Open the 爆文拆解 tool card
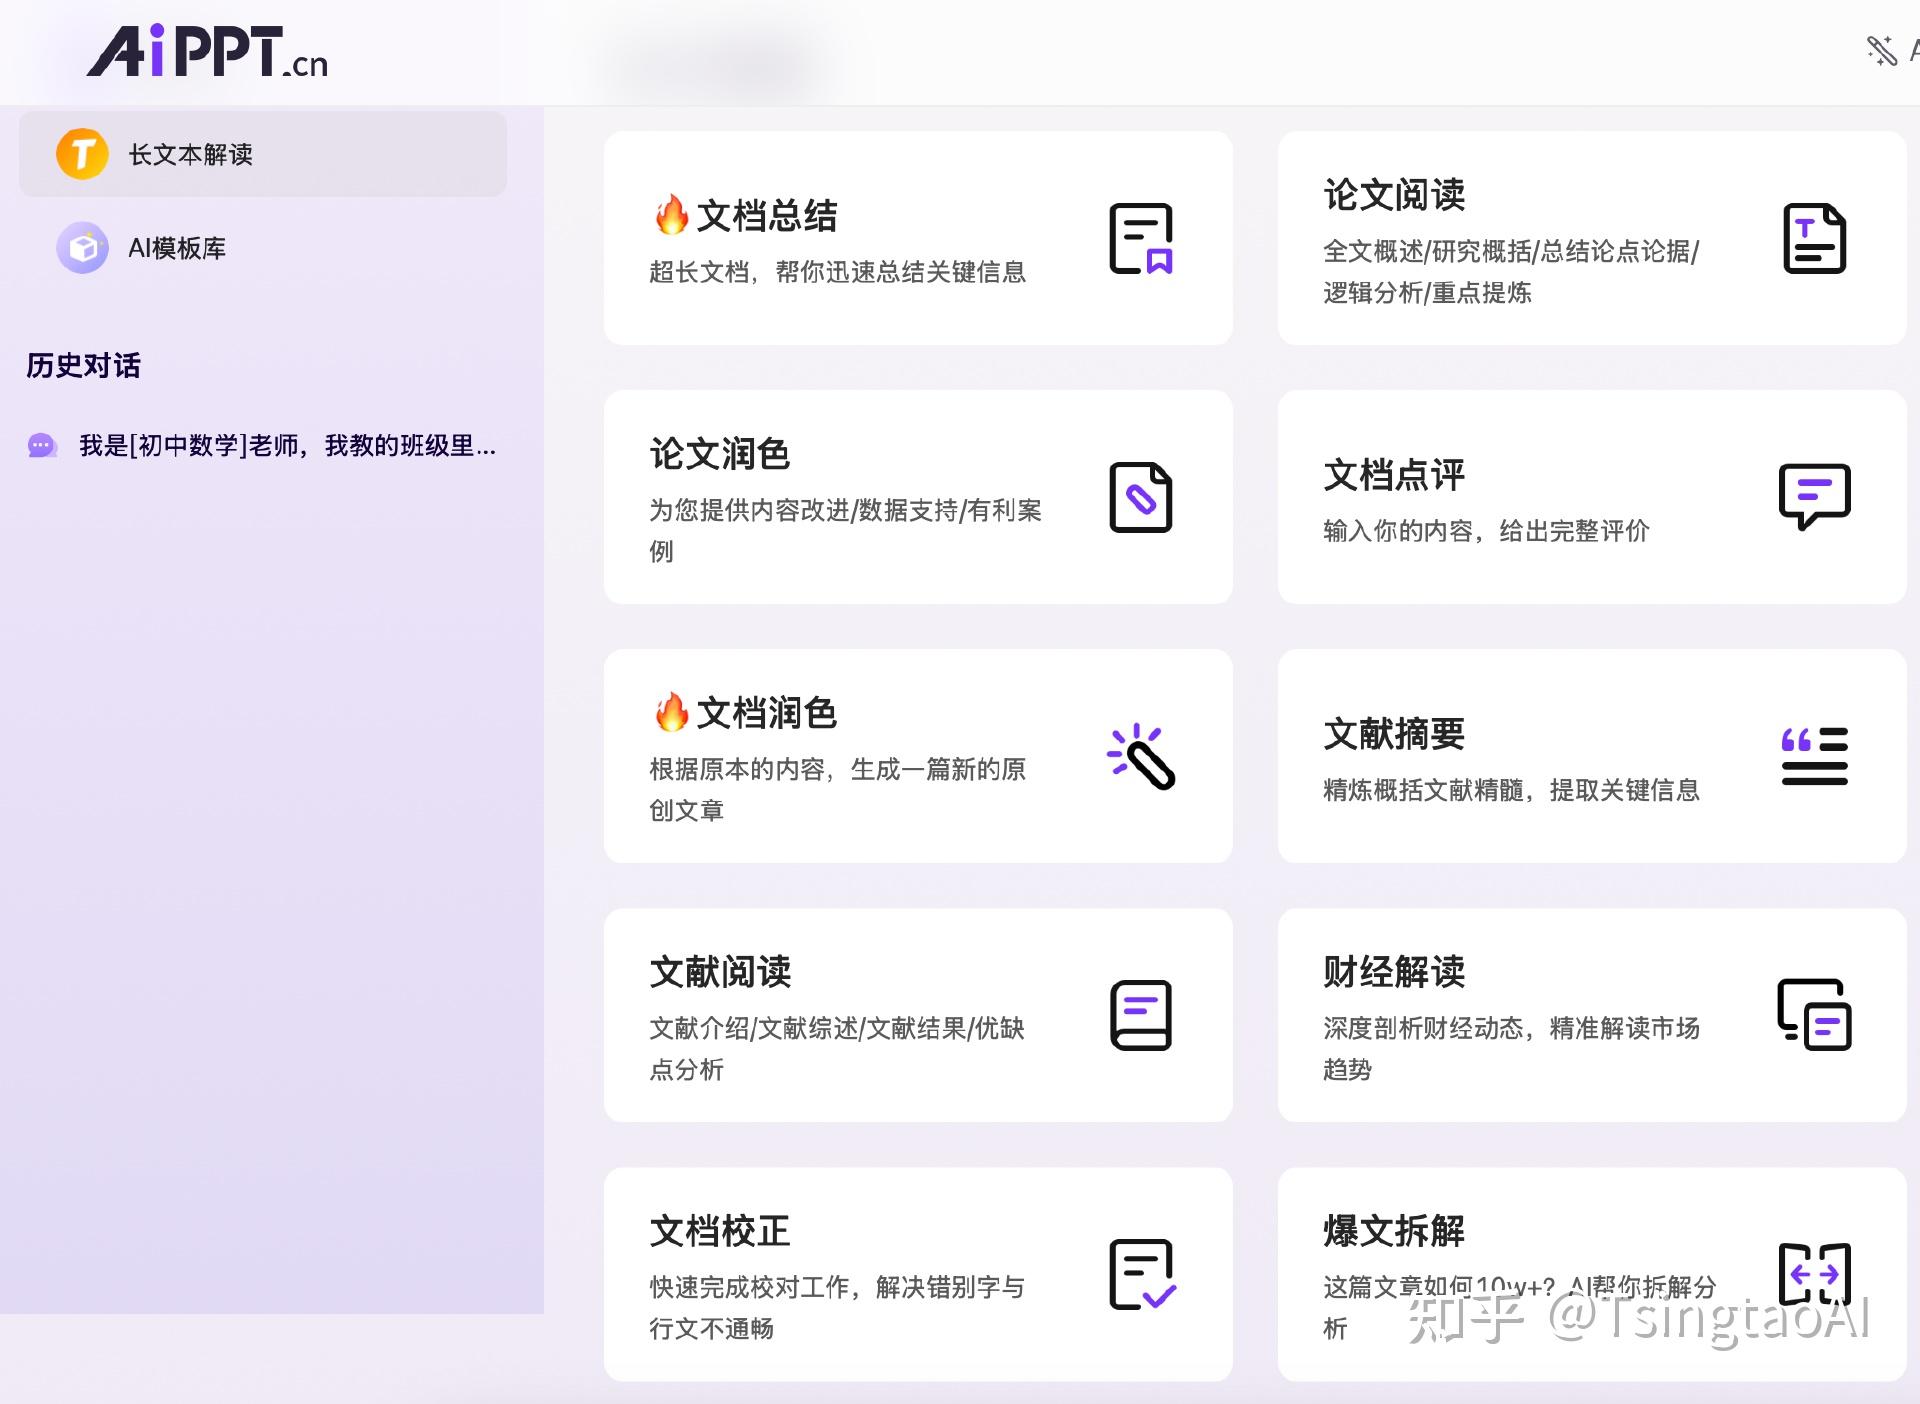The height and width of the screenshot is (1404, 1920). point(1592,1273)
